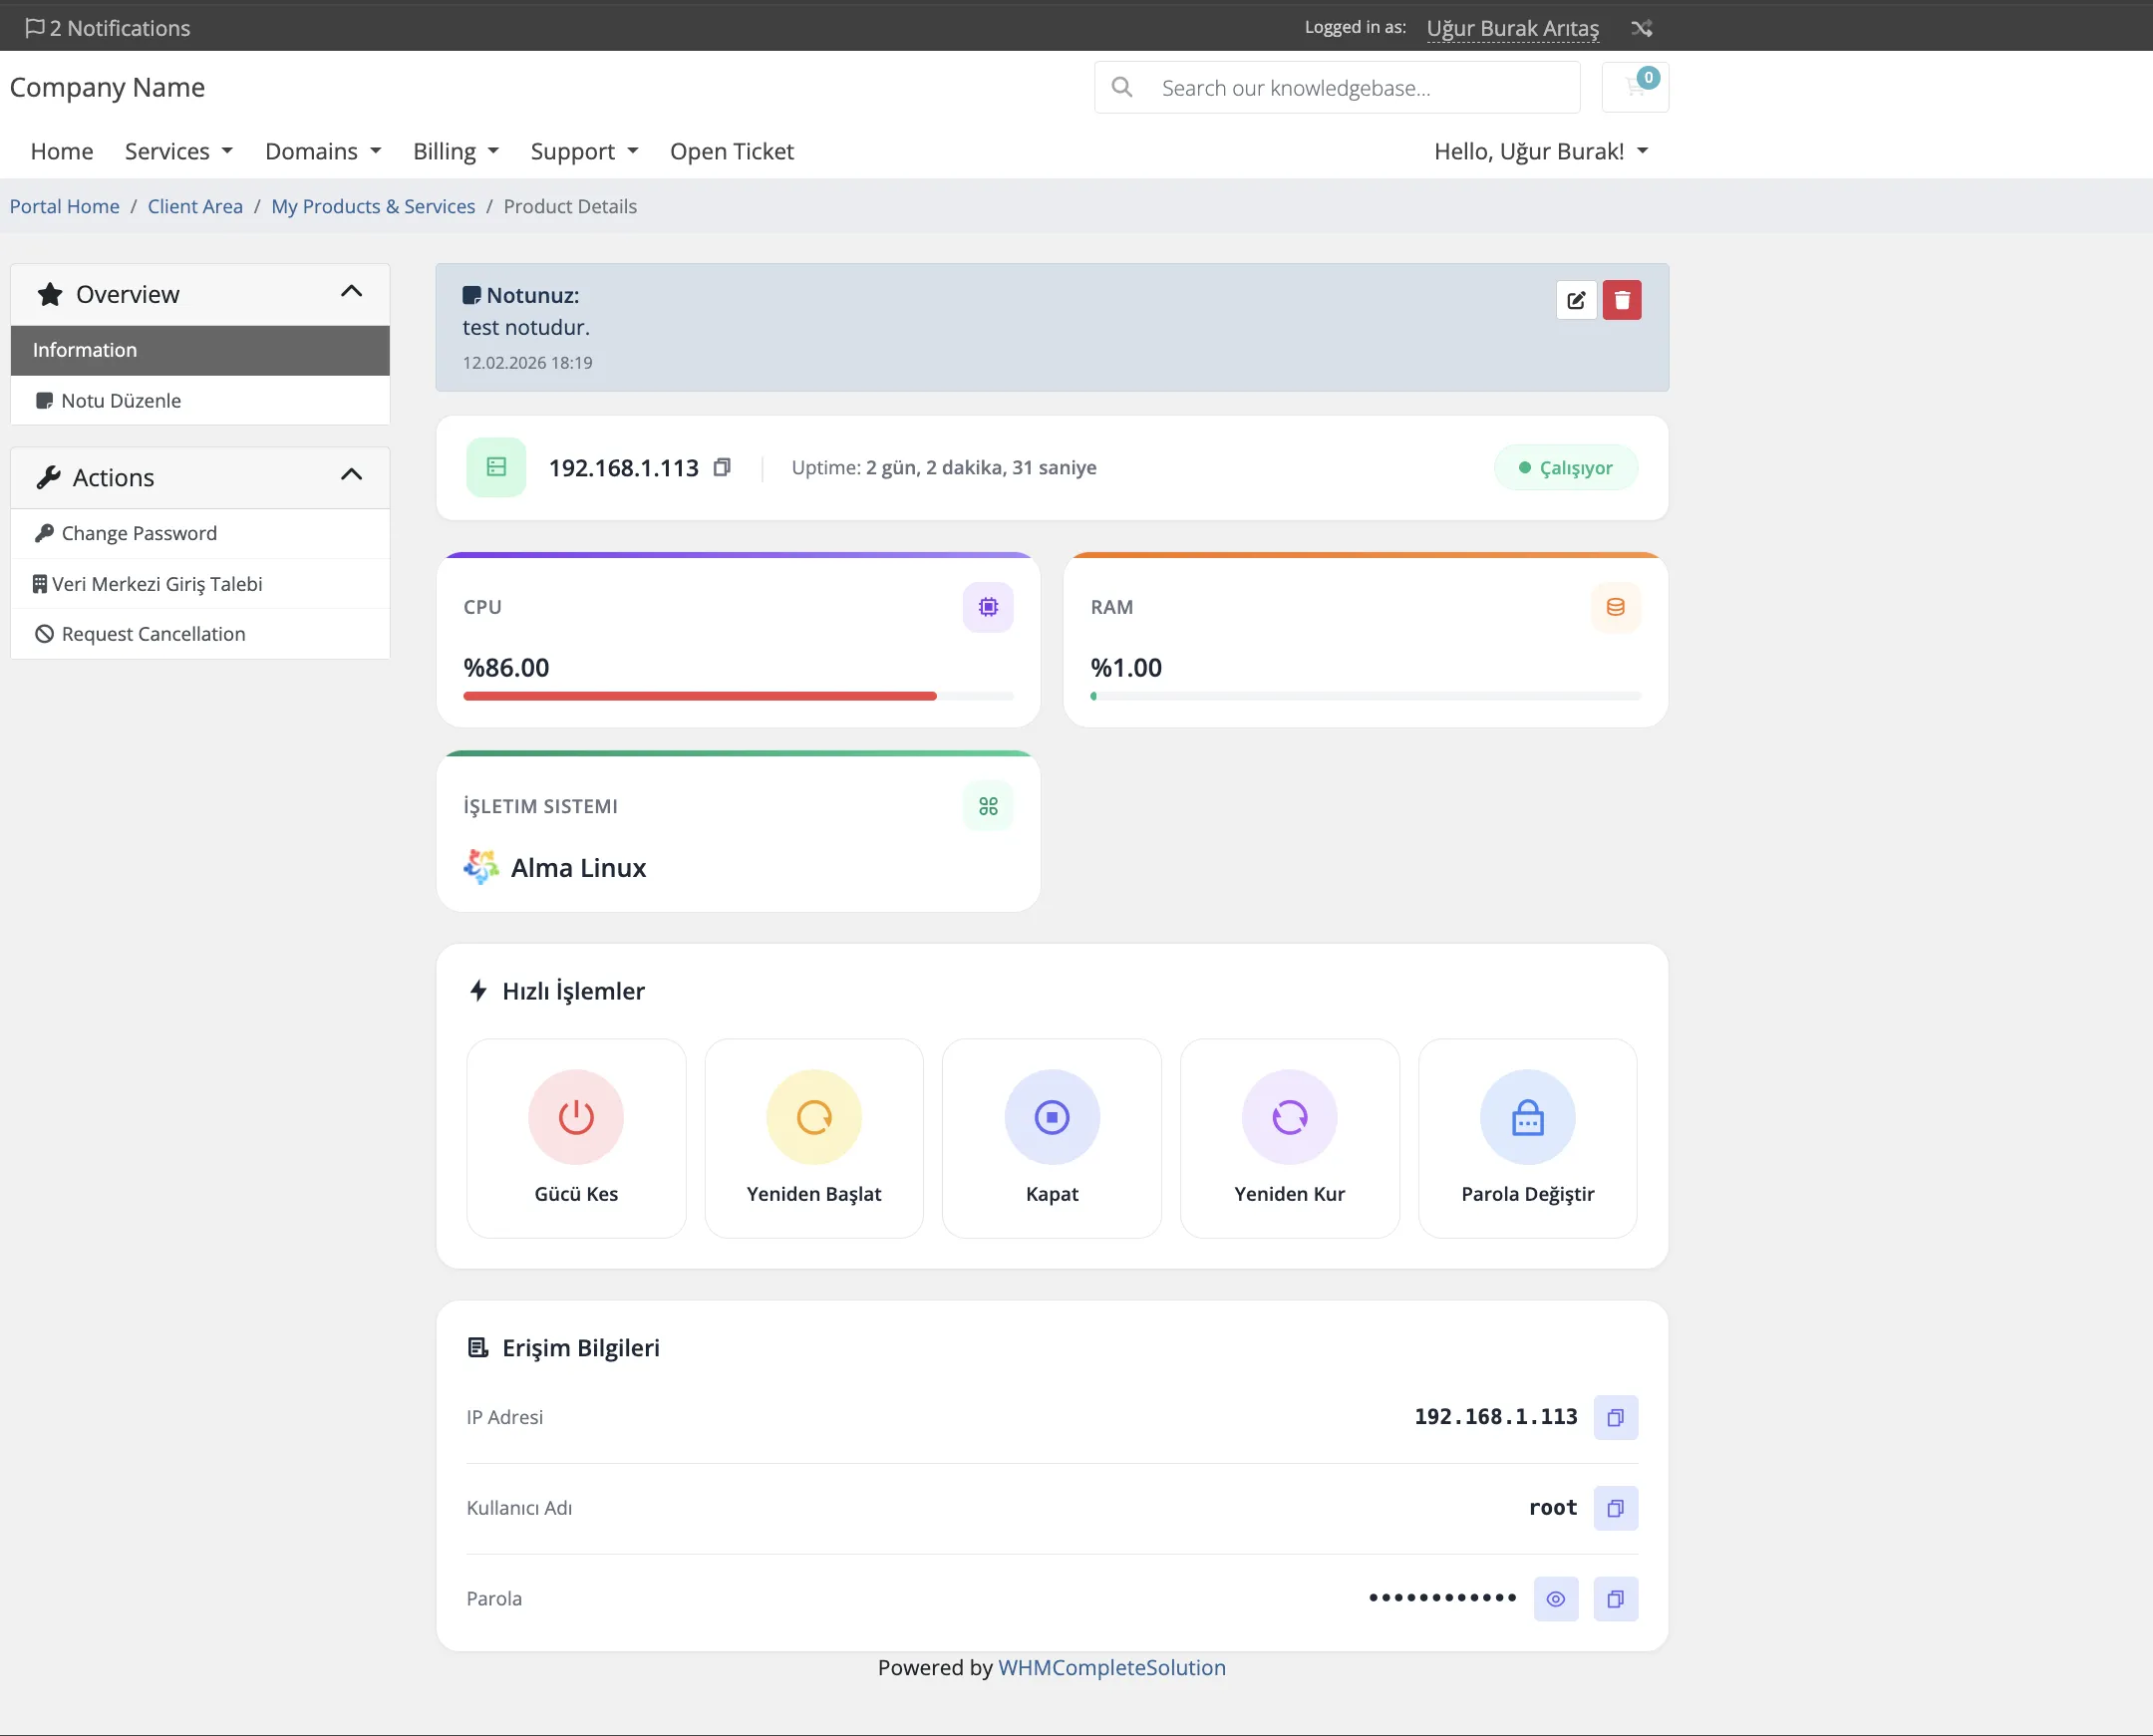Click the %1.00 RAM value

click(1126, 667)
